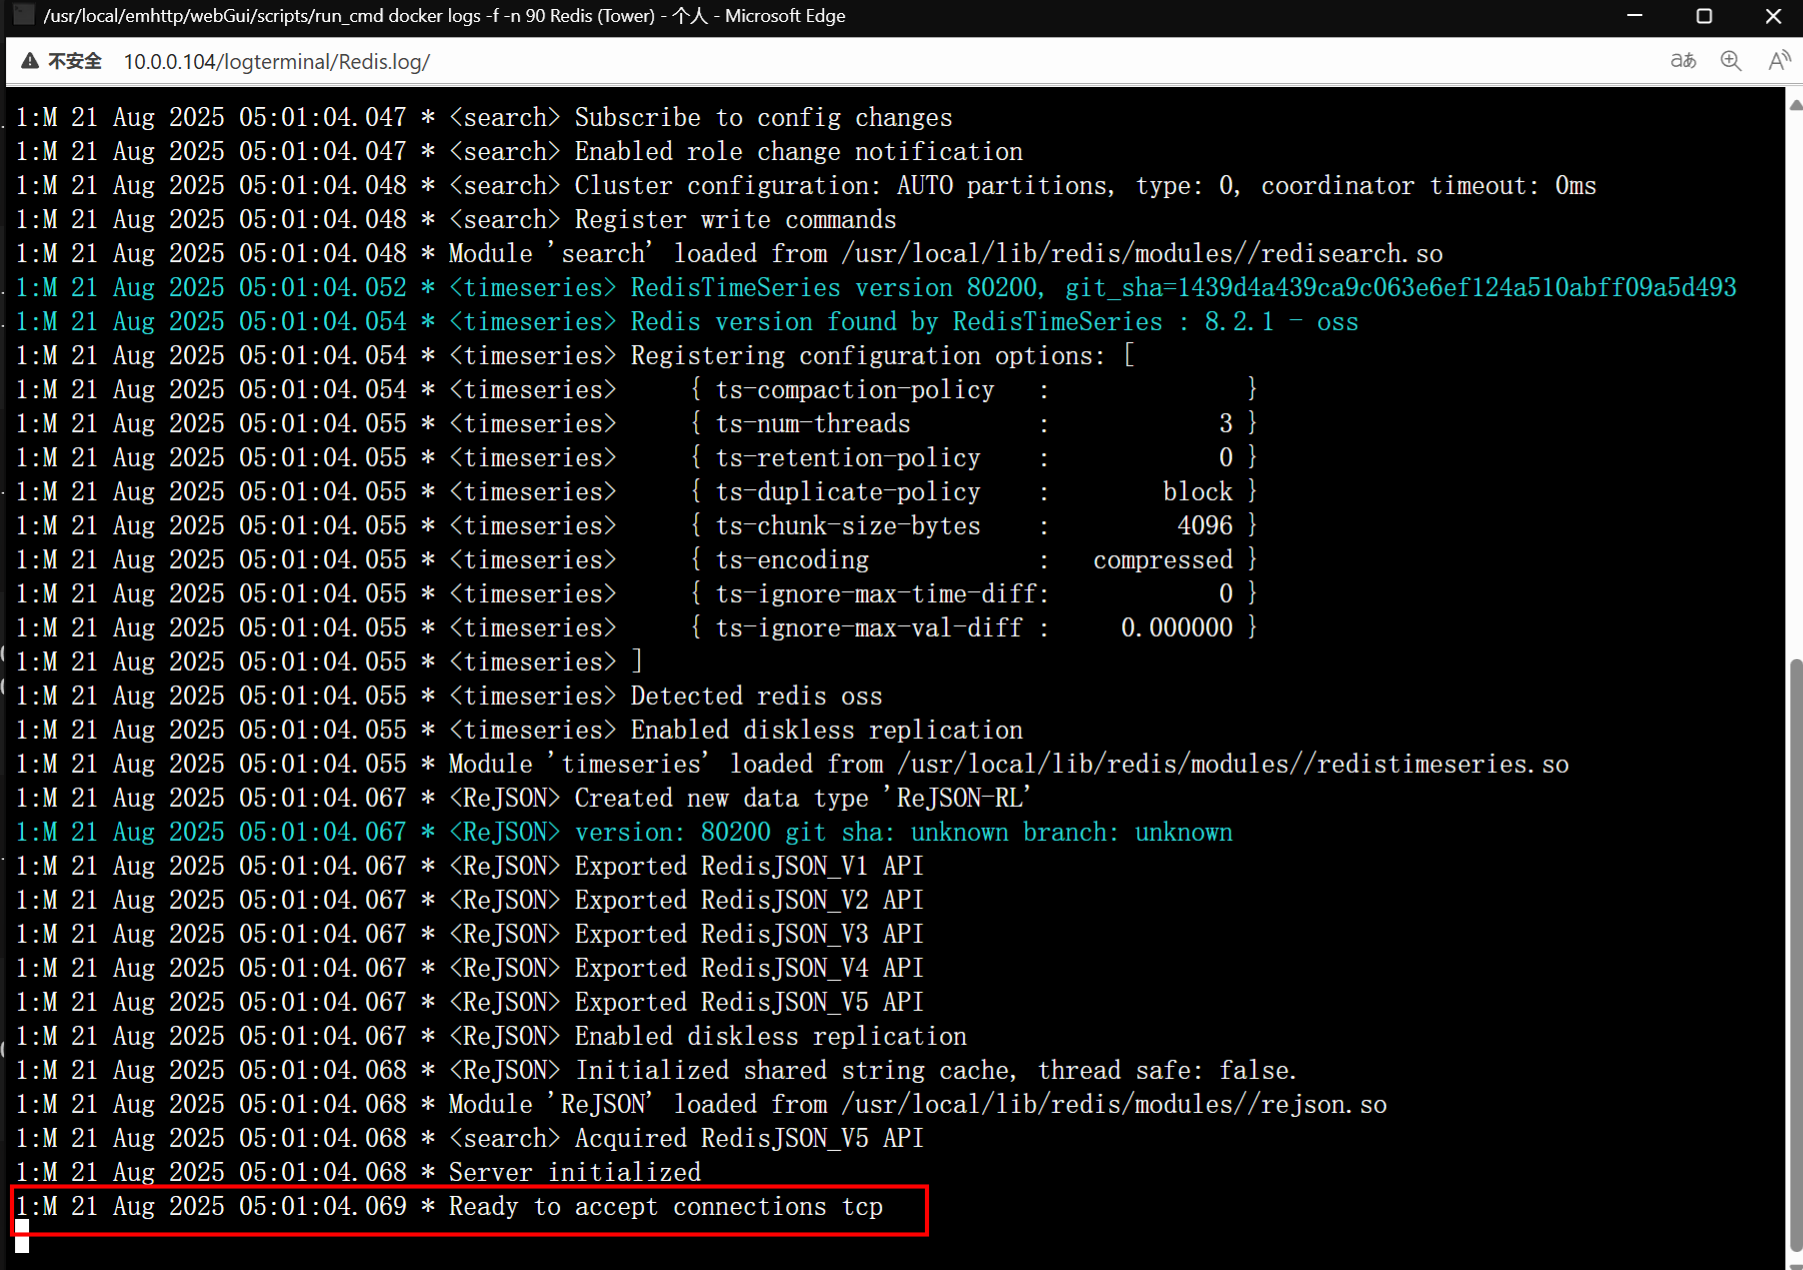This screenshot has height=1270, width=1803.
Task: Click the translate page icon in address bar
Action: 1683,61
